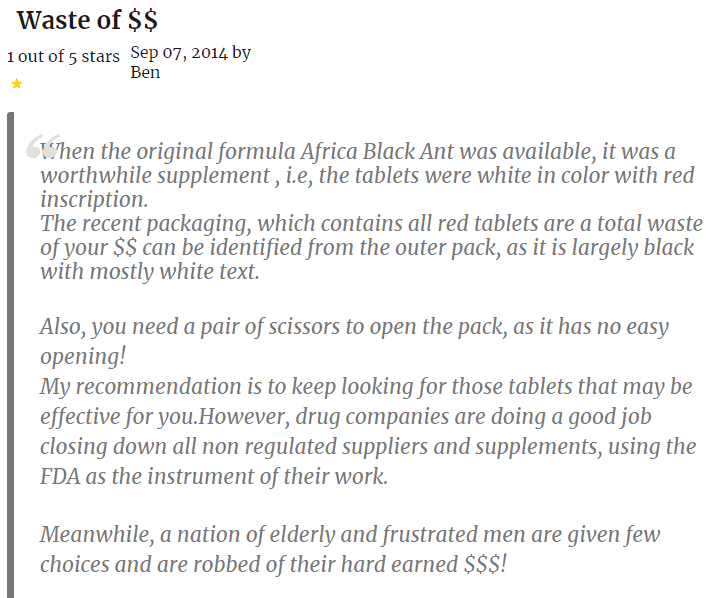Click the review date "Sep 07, 2014"

(179, 53)
